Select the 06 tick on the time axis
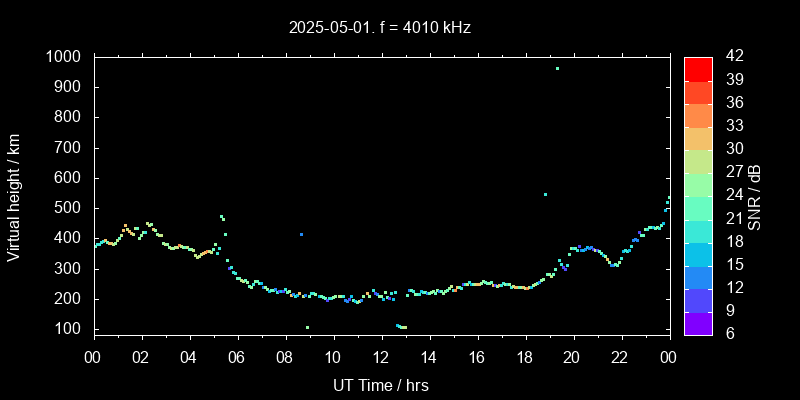Image resolution: width=800 pixels, height=400 pixels. pyautogui.click(x=237, y=357)
